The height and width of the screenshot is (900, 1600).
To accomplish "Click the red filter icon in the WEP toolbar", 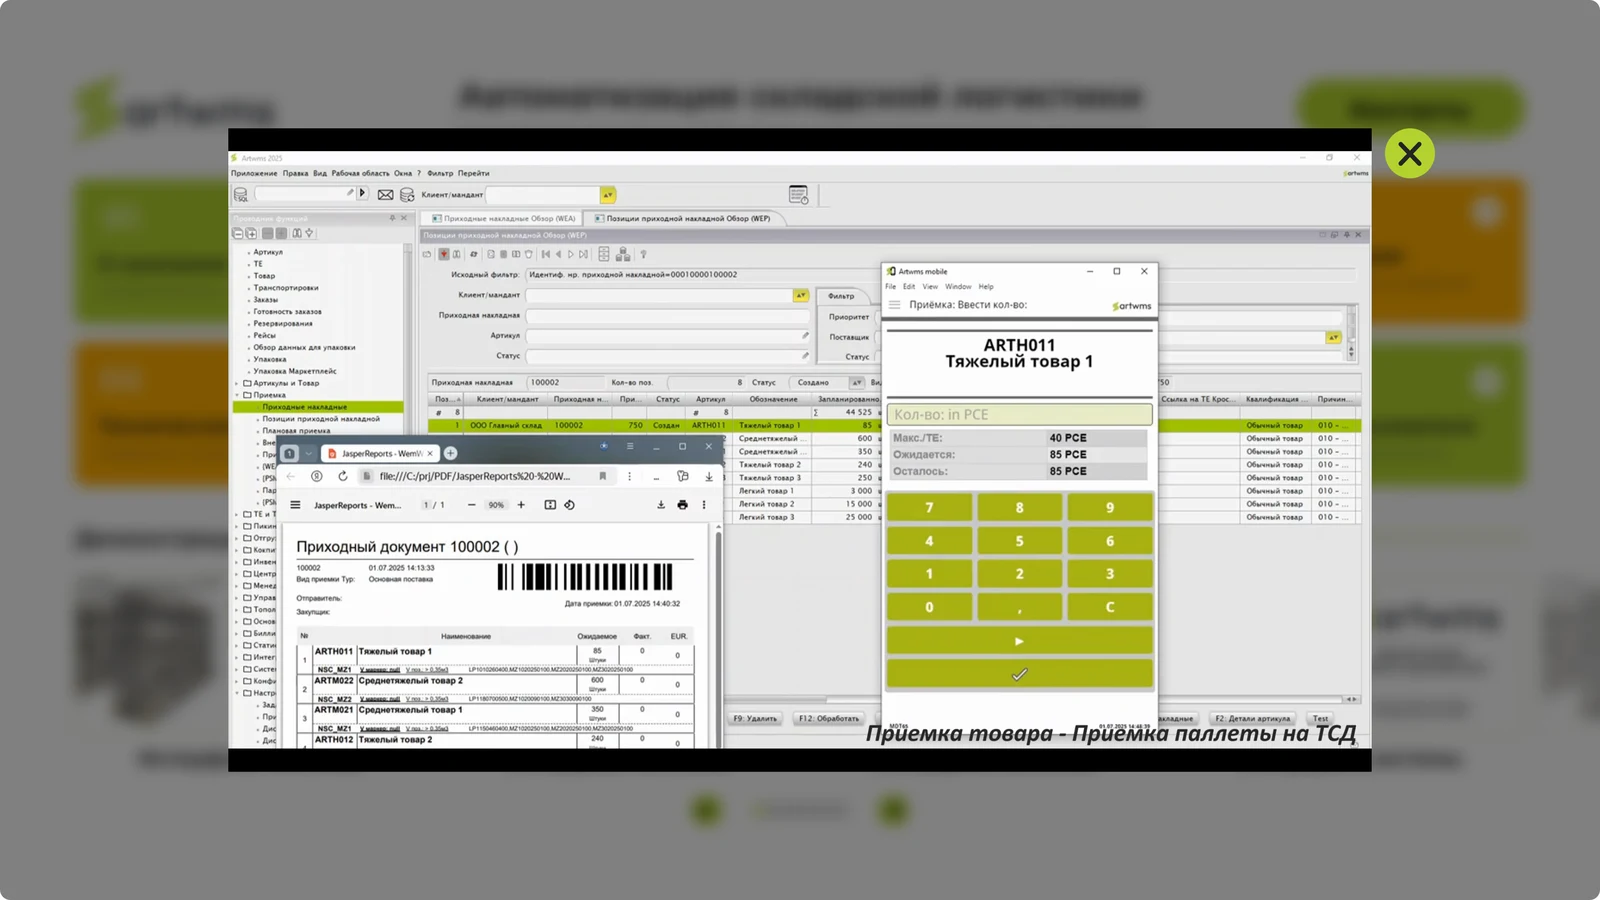I will (444, 254).
